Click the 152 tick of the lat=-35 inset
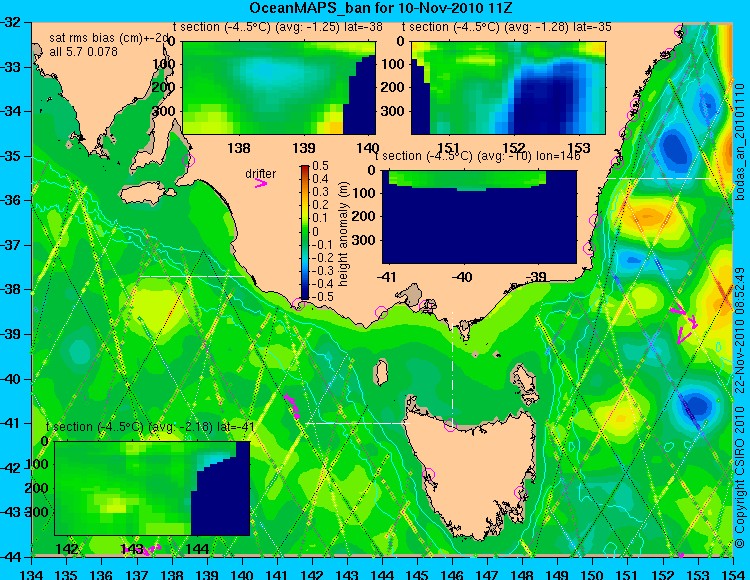750x580 pixels. click(513, 148)
